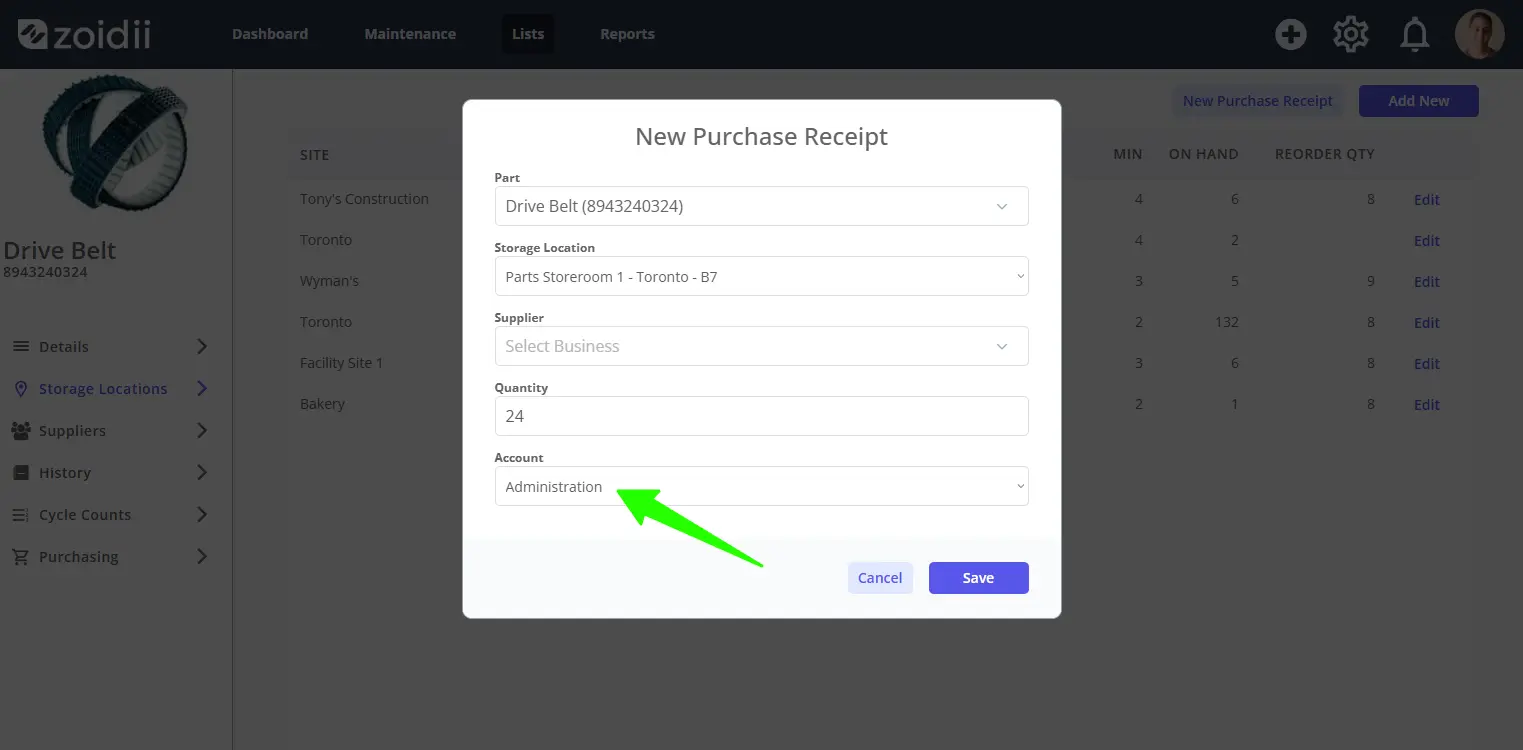Click the Cancel button
The width and height of the screenshot is (1523, 750).
coord(880,578)
